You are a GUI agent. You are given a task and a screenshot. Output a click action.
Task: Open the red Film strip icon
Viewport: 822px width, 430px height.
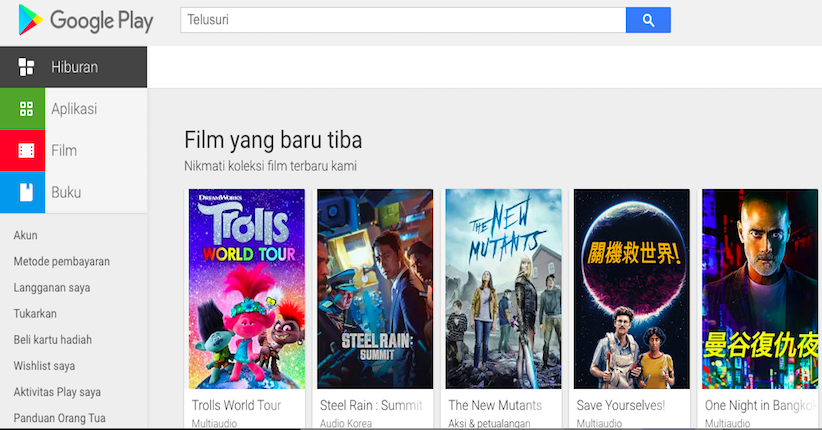[26, 151]
